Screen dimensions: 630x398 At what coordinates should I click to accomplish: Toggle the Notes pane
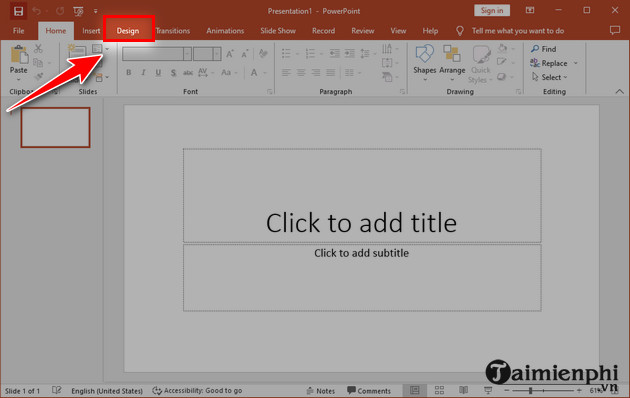coord(321,390)
